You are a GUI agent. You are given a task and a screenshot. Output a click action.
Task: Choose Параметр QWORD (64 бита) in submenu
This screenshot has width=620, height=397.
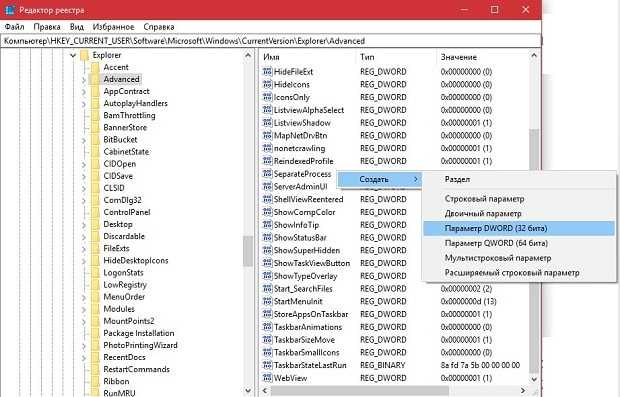(x=519, y=243)
